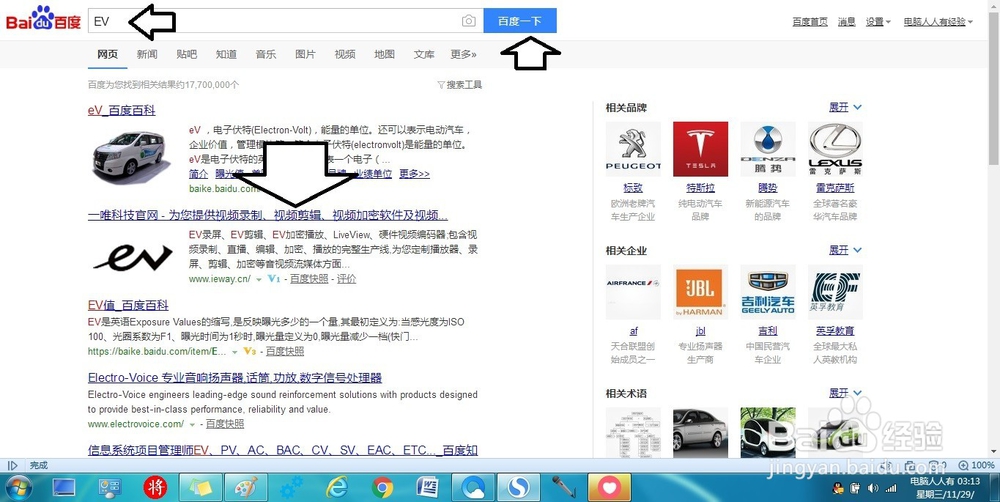Switch to the 贴吧 tab
The image size is (1000, 502).
186,54
